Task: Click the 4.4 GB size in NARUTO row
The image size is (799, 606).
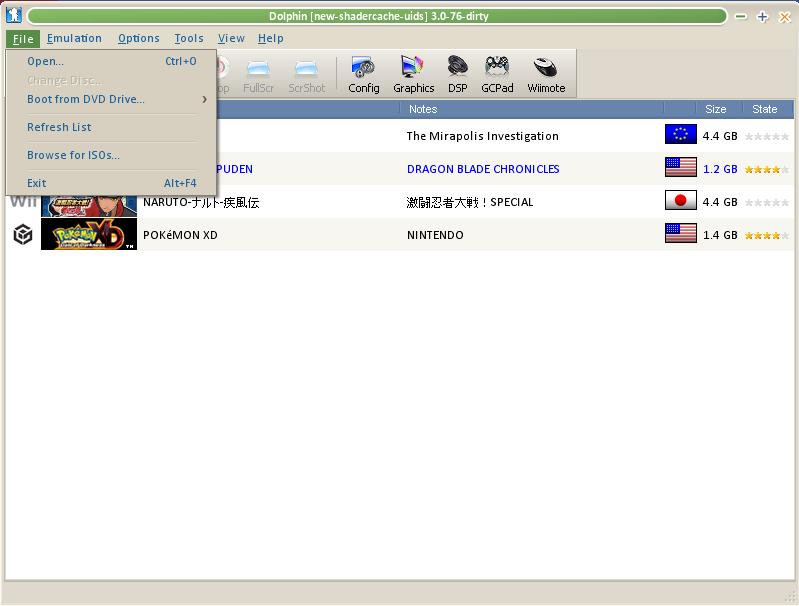Action: 720,202
